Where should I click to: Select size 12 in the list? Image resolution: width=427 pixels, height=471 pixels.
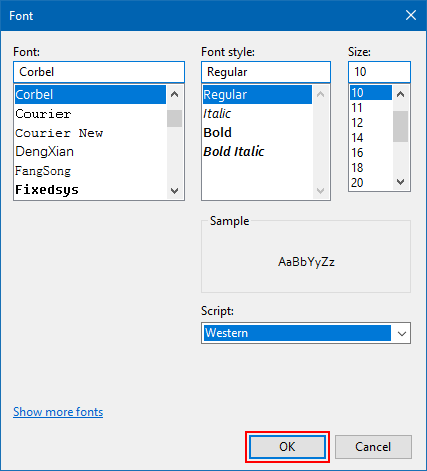click(x=371, y=123)
